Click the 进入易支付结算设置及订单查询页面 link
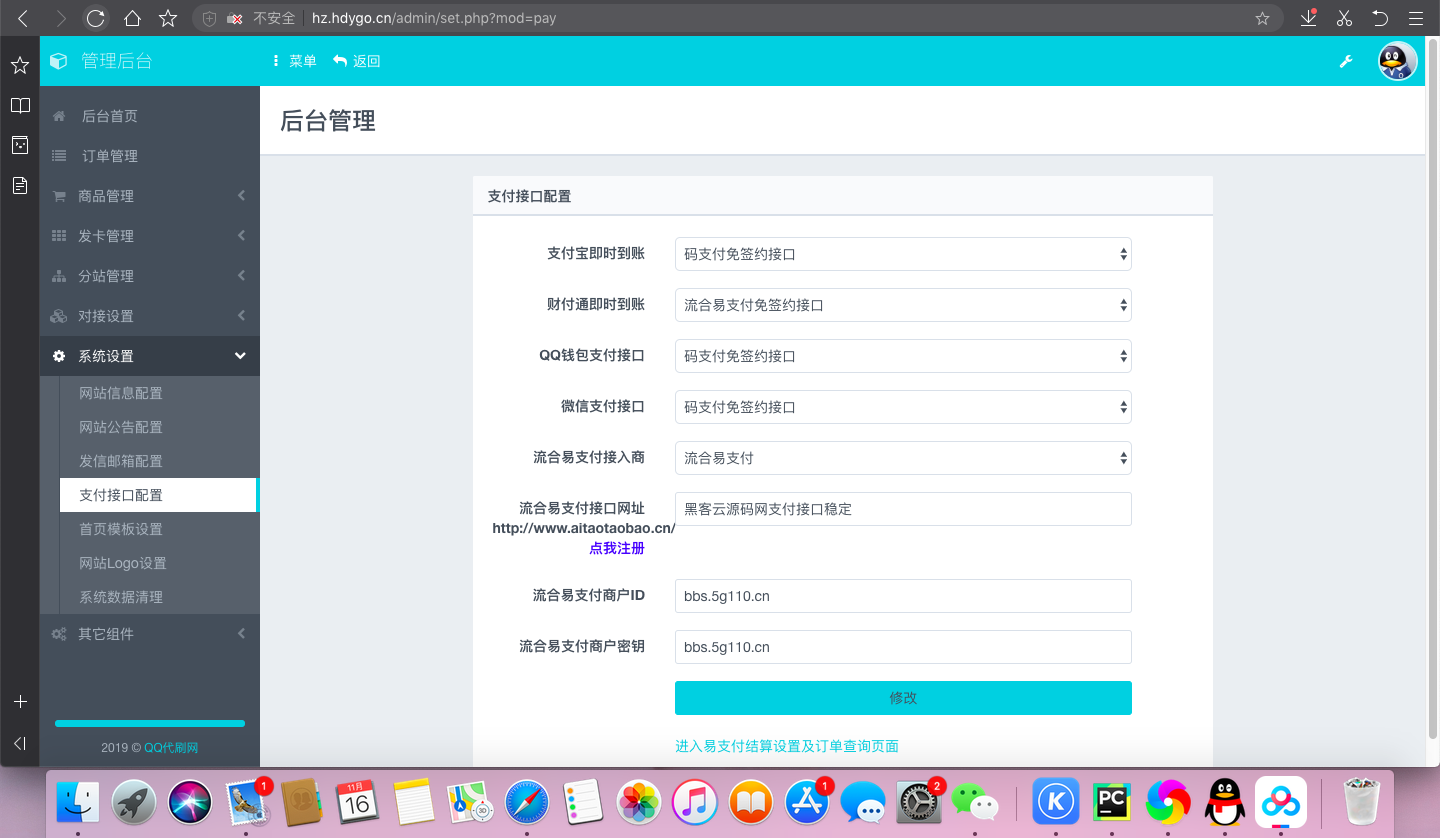 (x=787, y=746)
